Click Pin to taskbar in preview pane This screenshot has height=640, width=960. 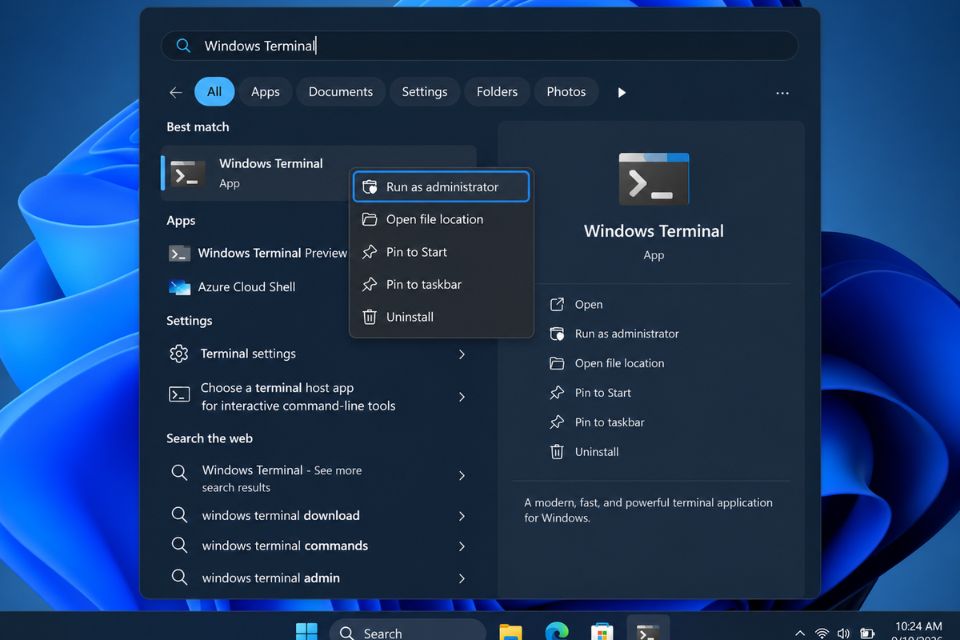[609, 422]
